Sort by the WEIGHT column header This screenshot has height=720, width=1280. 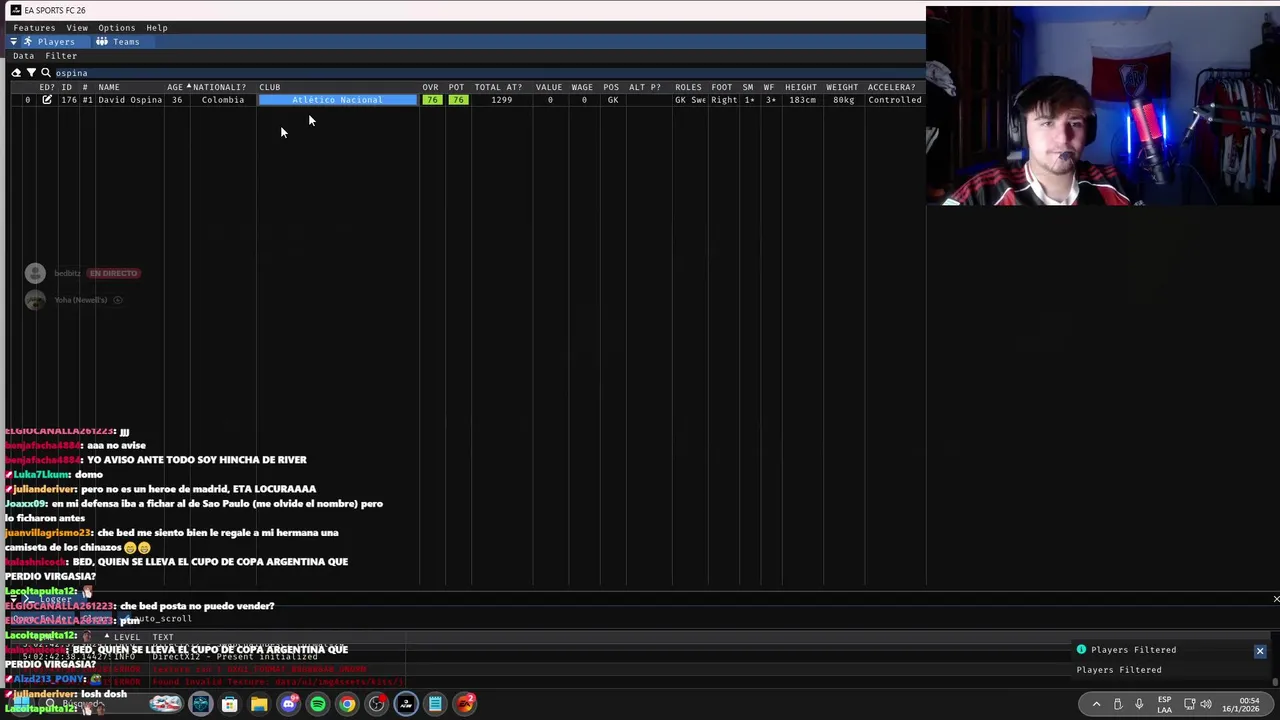[842, 87]
